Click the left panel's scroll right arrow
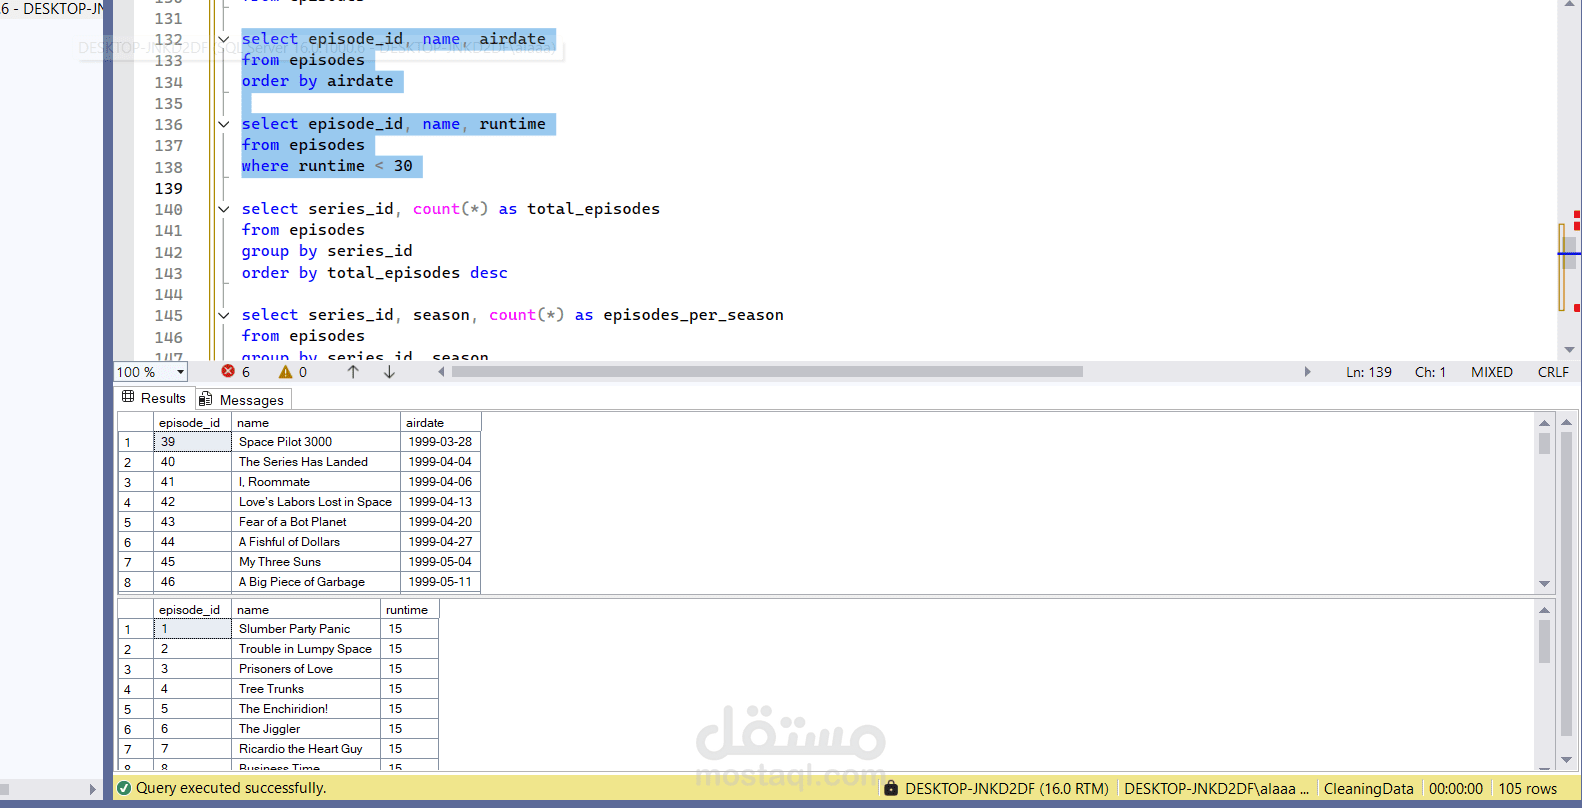 [93, 789]
